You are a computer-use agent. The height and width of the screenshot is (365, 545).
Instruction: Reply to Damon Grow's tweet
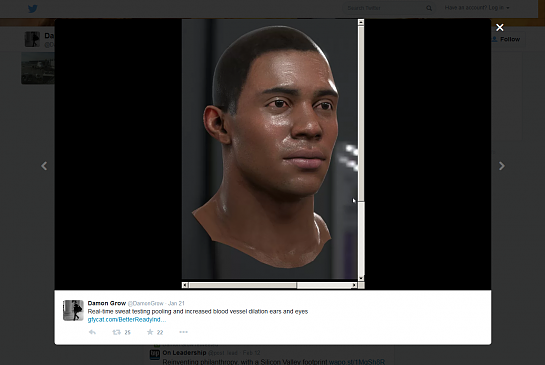click(92, 332)
